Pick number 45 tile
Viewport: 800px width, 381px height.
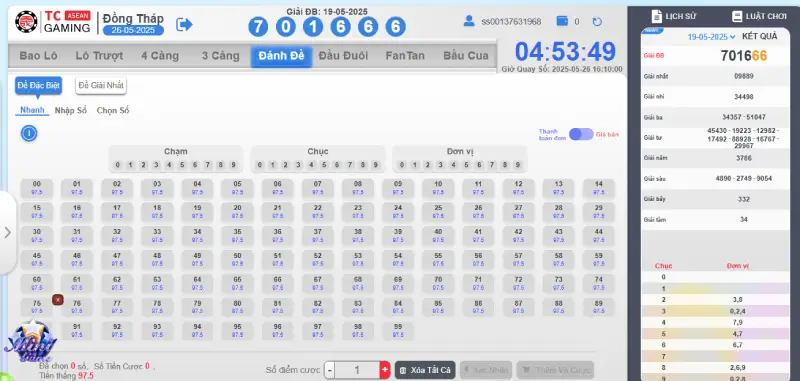[37, 260]
